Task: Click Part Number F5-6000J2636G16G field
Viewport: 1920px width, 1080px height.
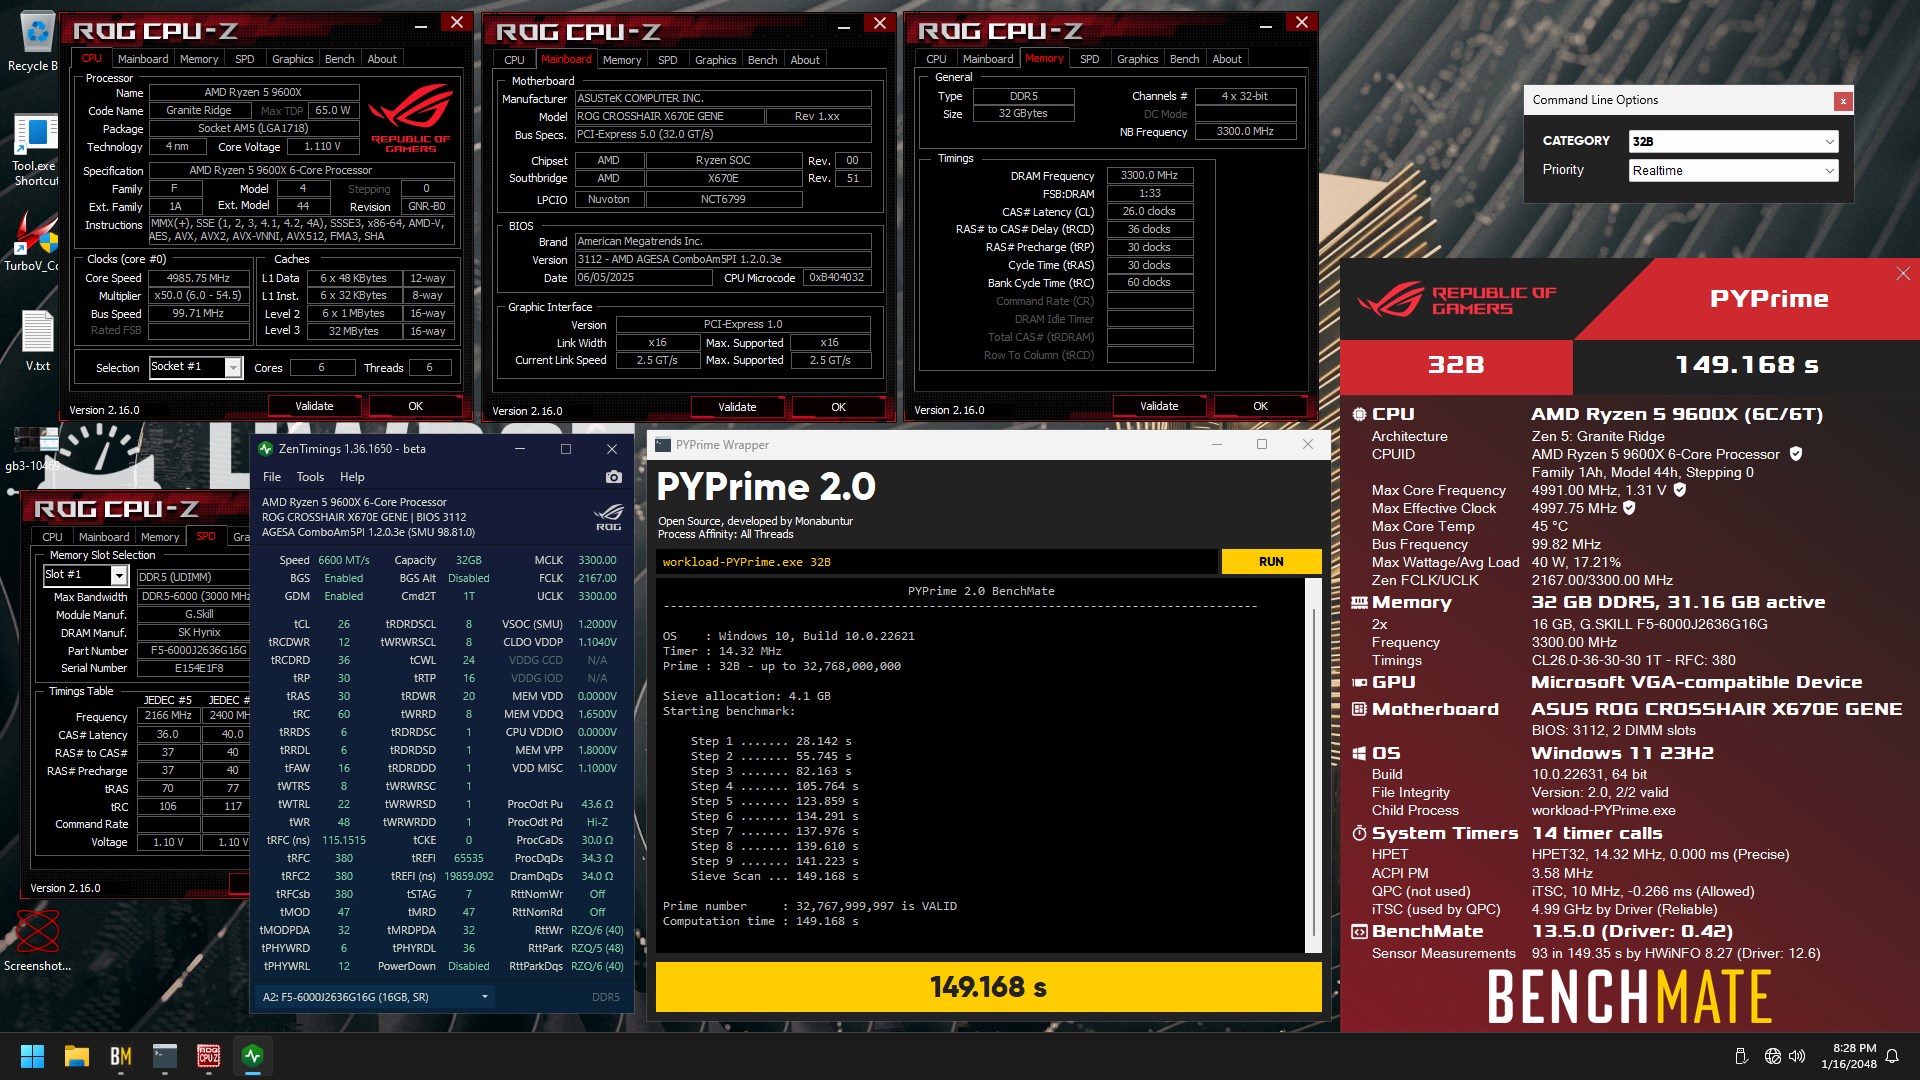Action: pos(193,650)
